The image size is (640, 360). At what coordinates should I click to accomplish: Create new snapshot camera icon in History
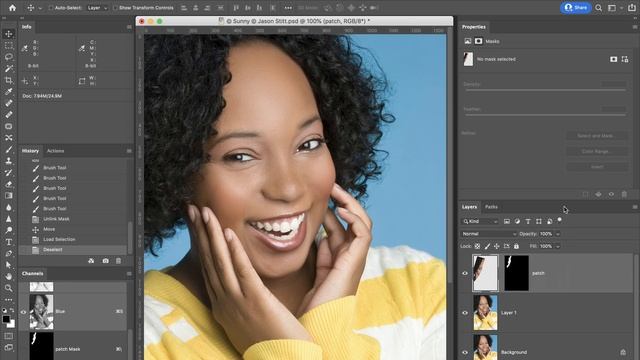(x=106, y=261)
